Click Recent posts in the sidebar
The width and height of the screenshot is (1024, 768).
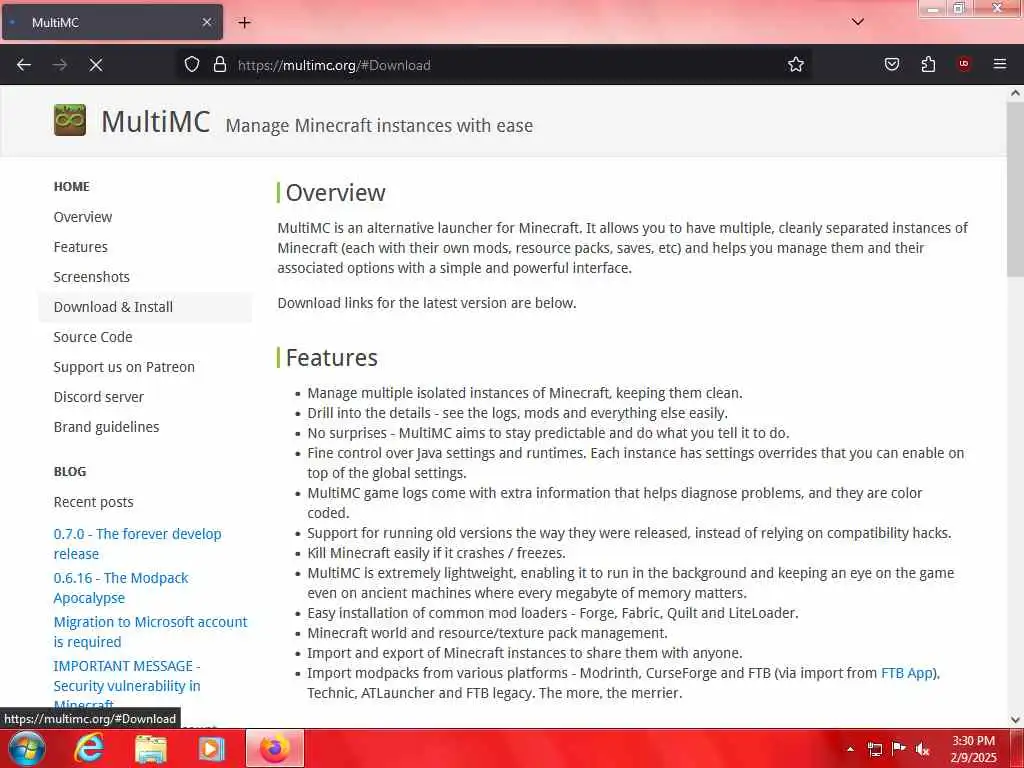tap(93, 502)
